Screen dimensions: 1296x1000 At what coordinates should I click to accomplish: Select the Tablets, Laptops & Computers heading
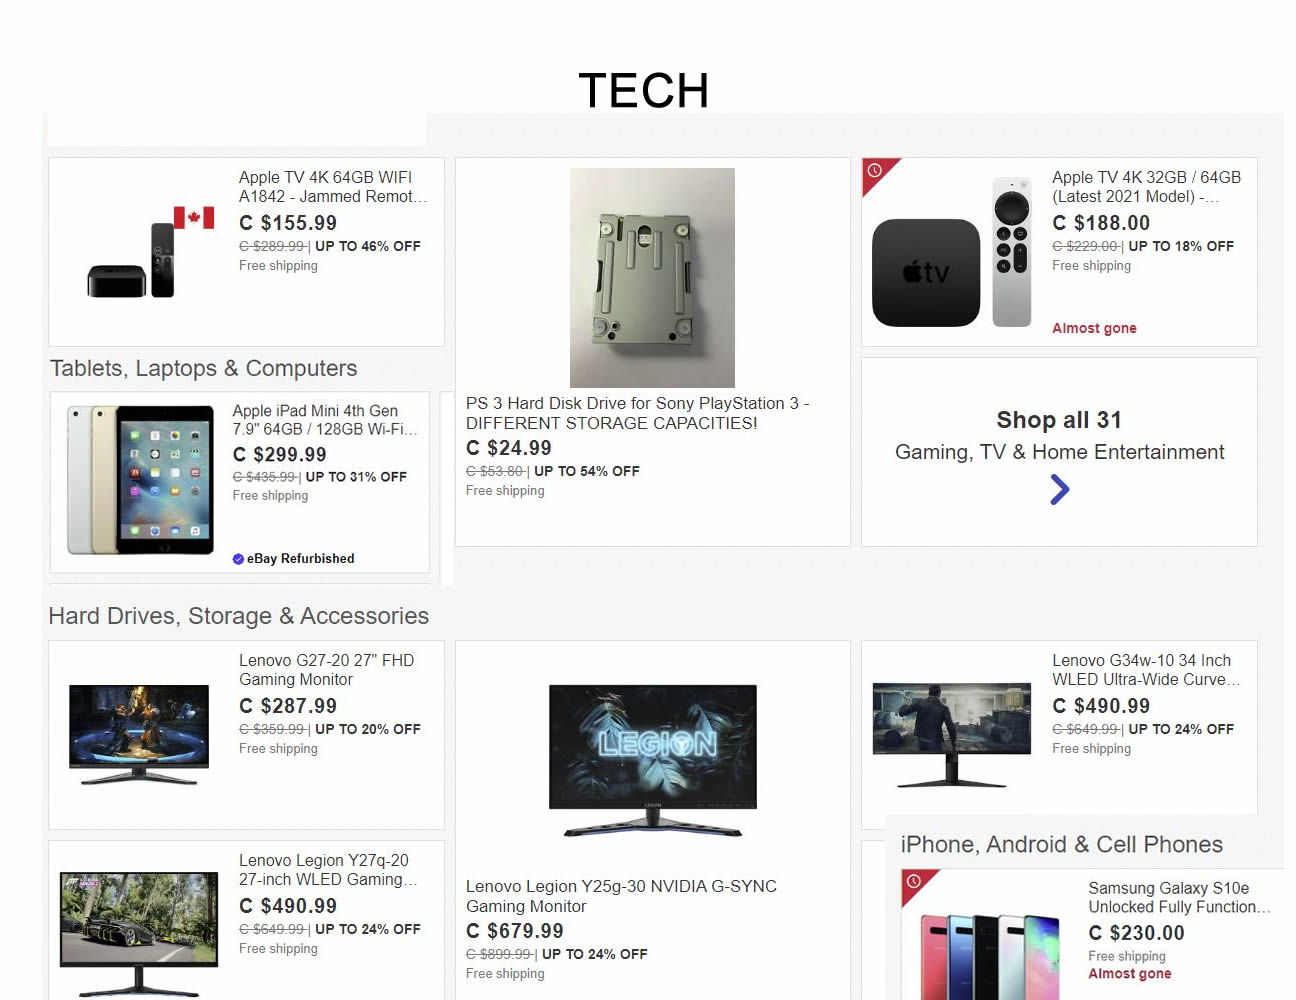203,368
